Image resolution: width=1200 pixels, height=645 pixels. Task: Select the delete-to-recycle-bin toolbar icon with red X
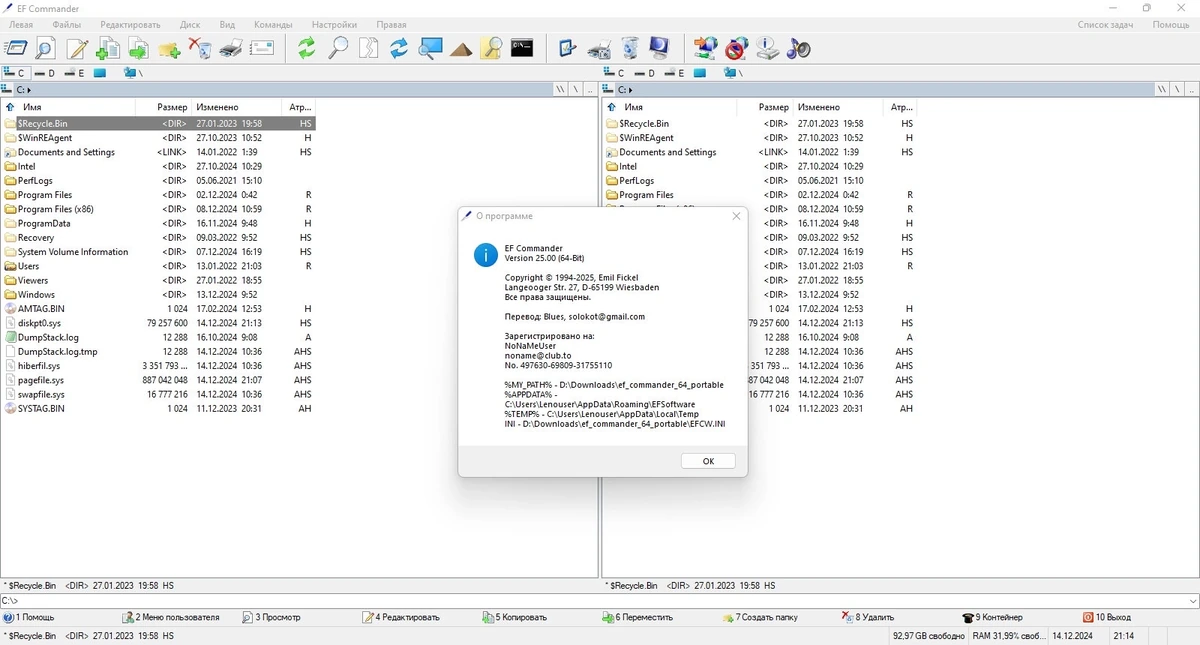coord(200,48)
